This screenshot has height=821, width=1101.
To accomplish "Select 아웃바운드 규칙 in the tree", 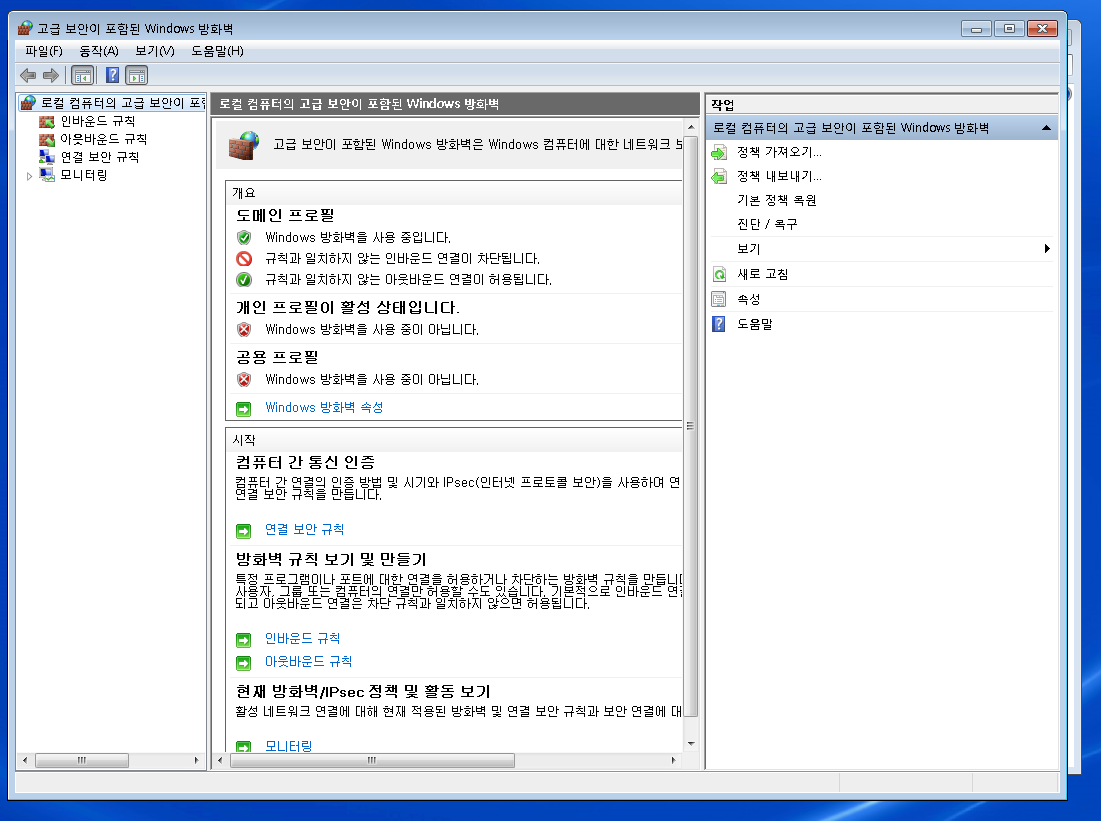I will [x=103, y=138].
